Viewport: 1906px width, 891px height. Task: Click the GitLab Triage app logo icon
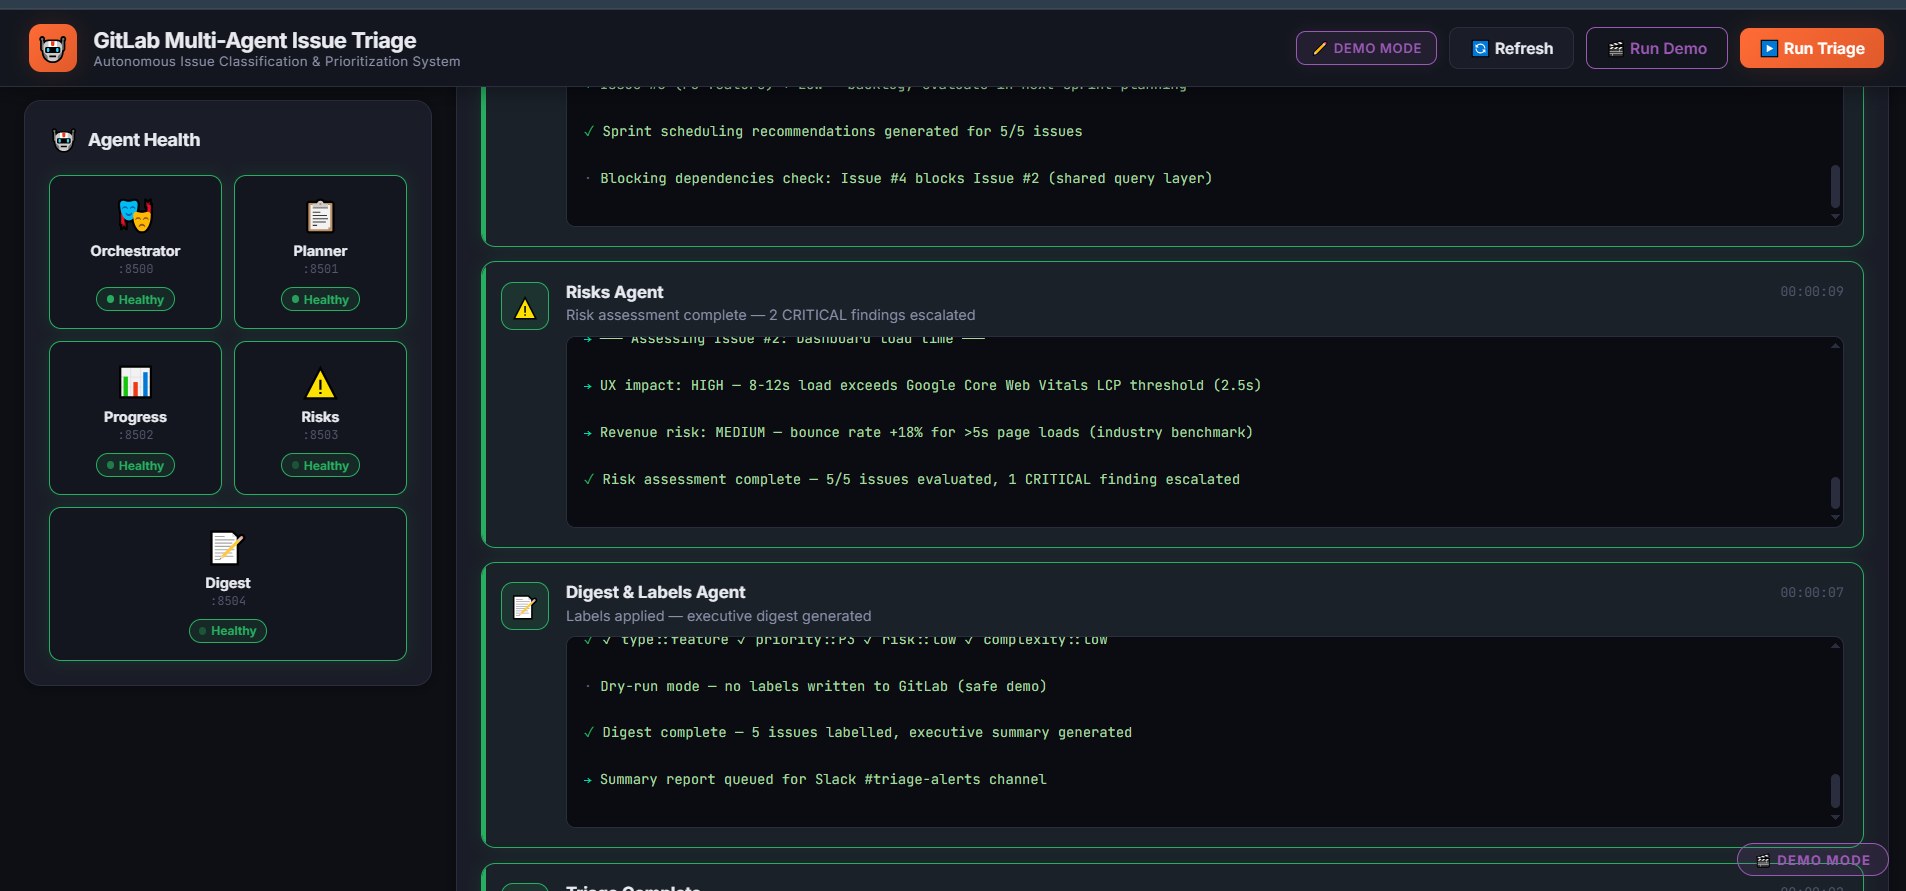click(x=53, y=48)
